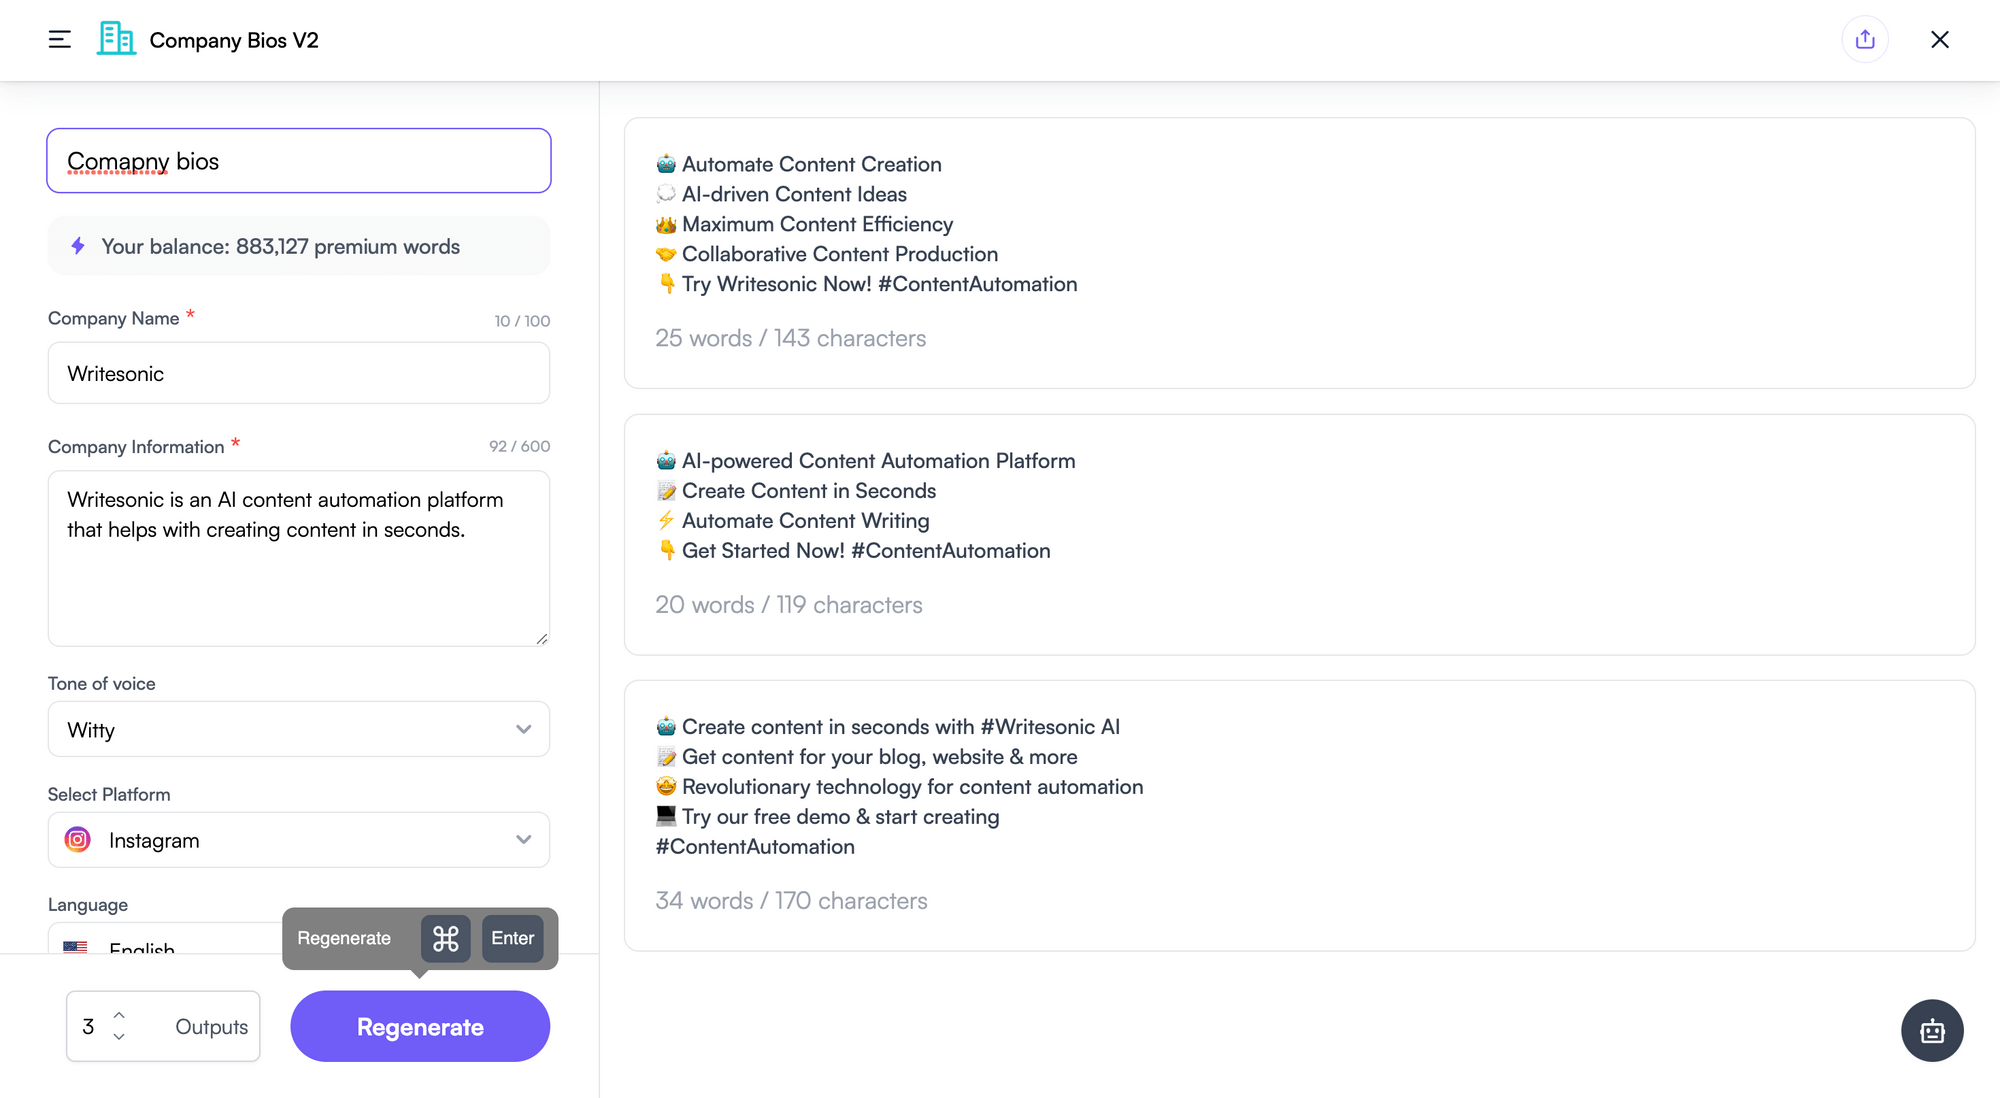2000x1098 pixels.
Task: Click the Company Information text area
Action: 299,558
